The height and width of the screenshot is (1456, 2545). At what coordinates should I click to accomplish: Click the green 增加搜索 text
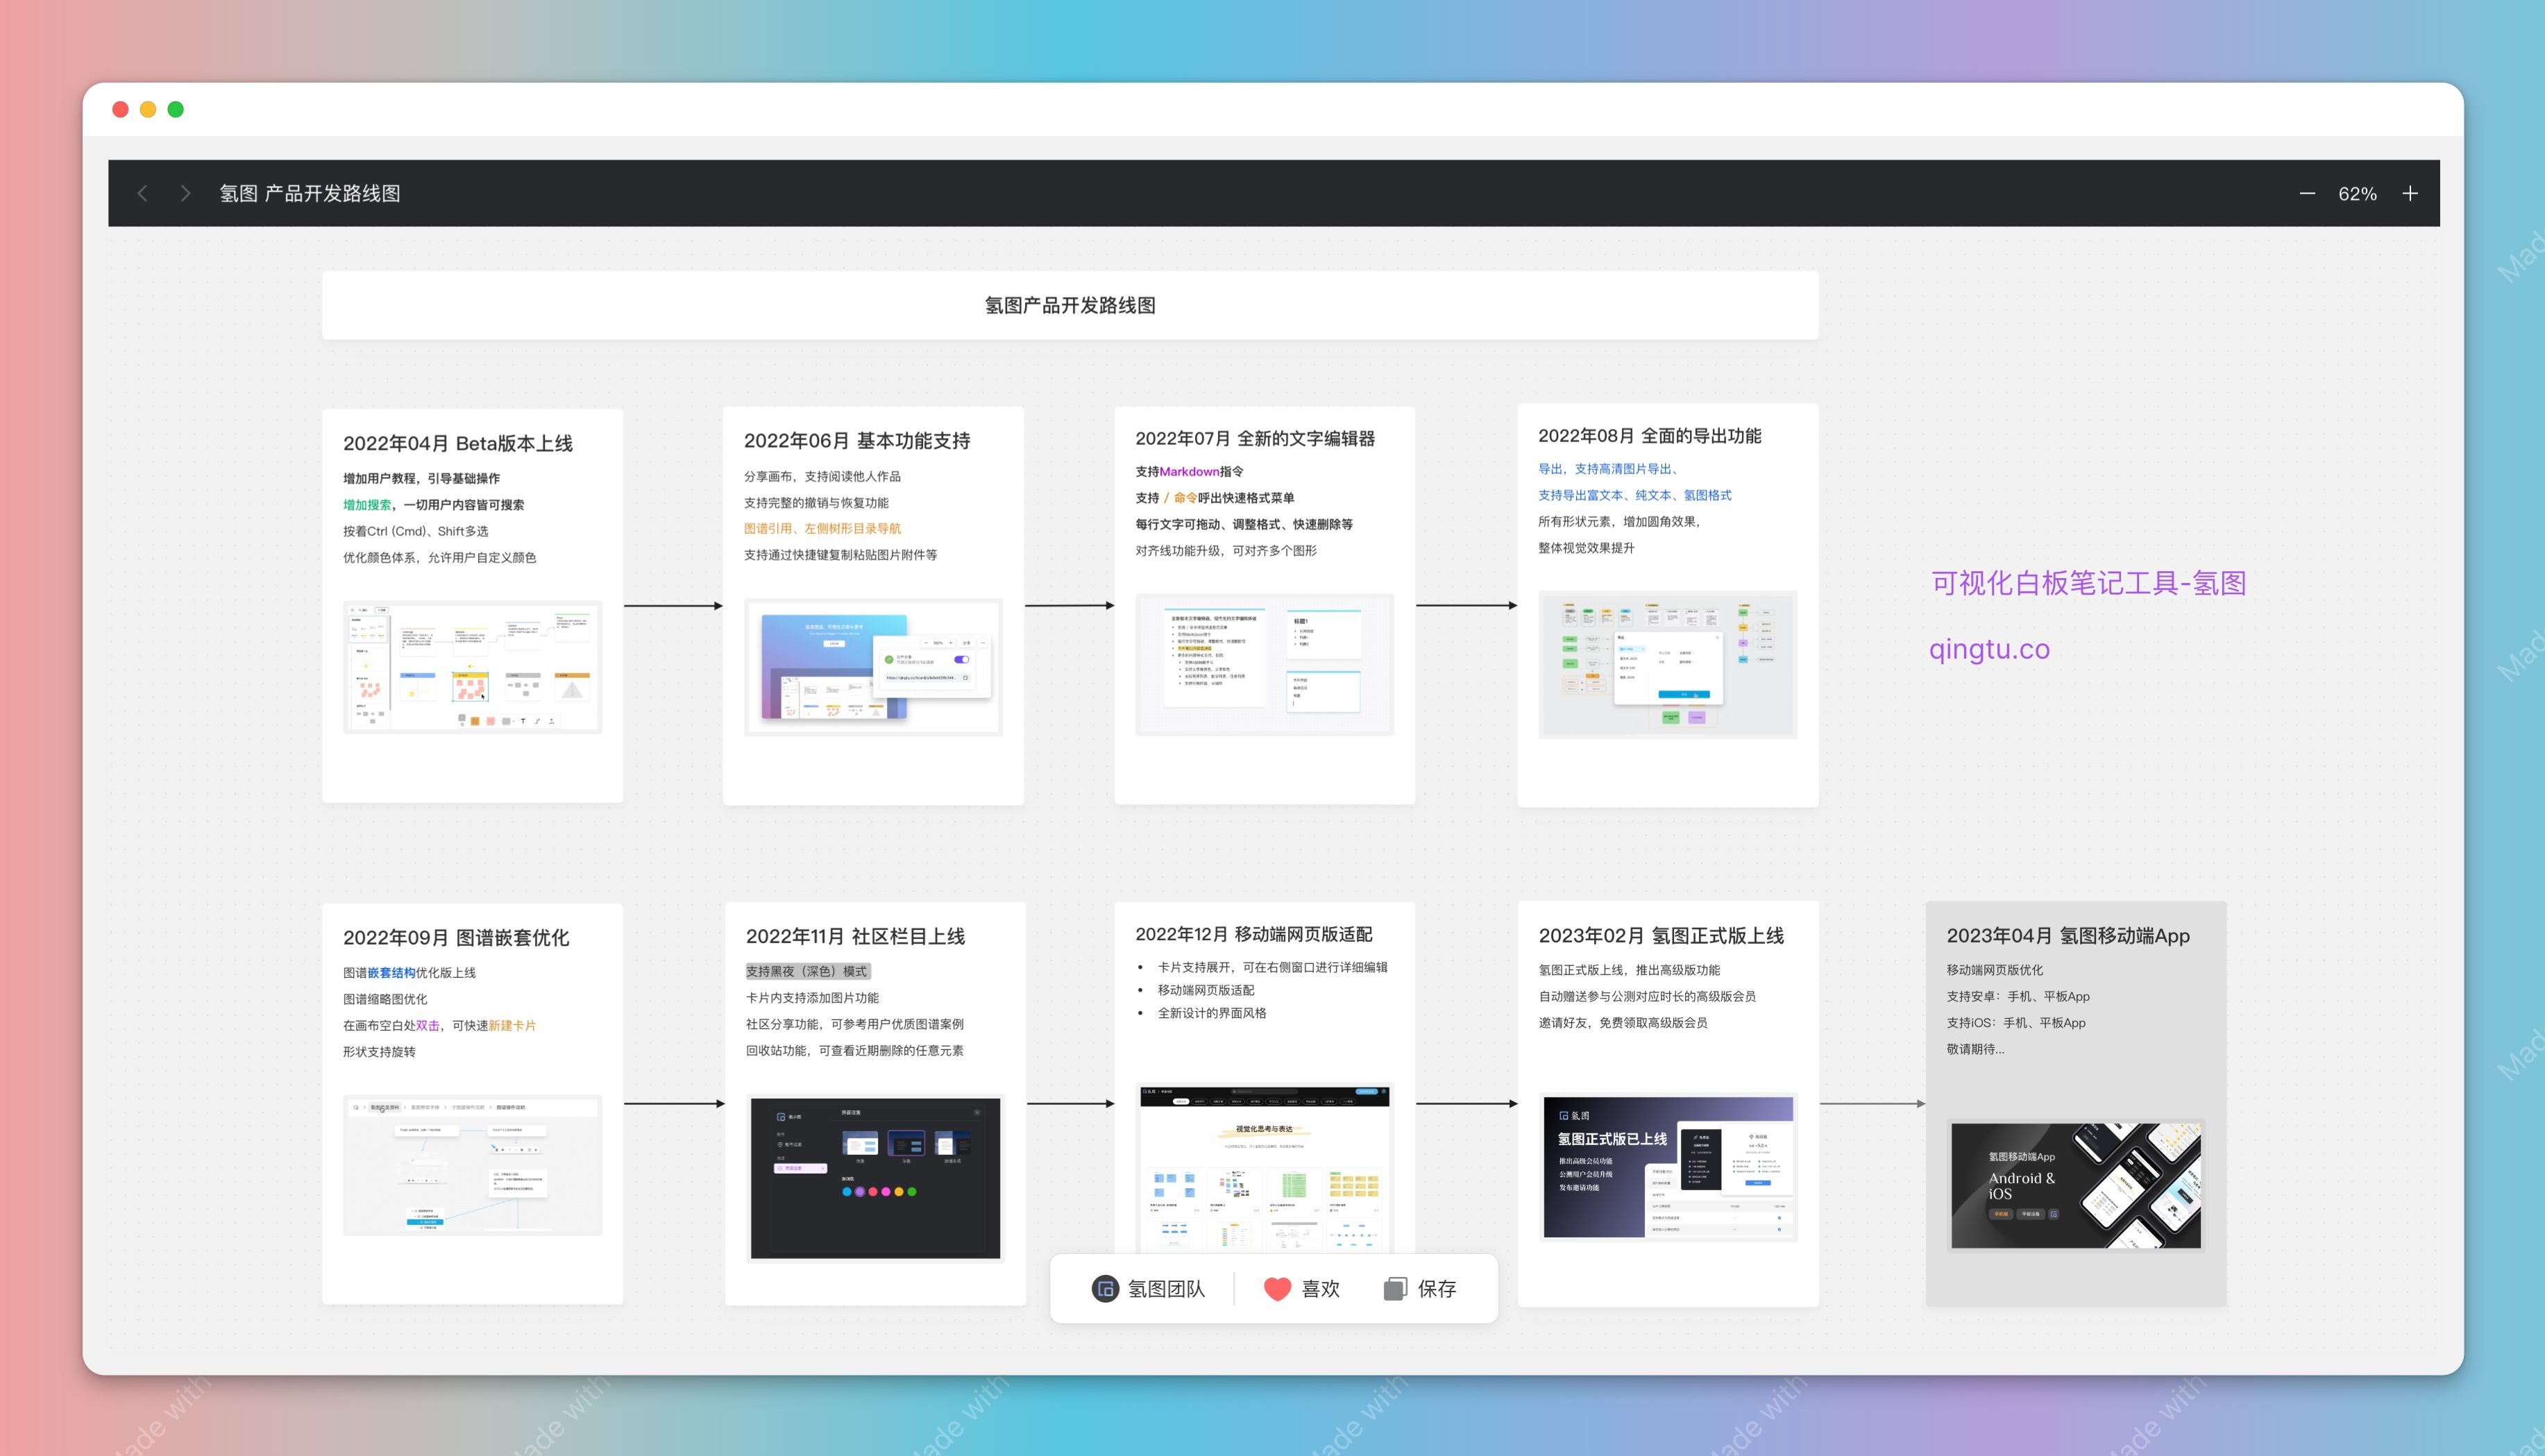[x=367, y=505]
